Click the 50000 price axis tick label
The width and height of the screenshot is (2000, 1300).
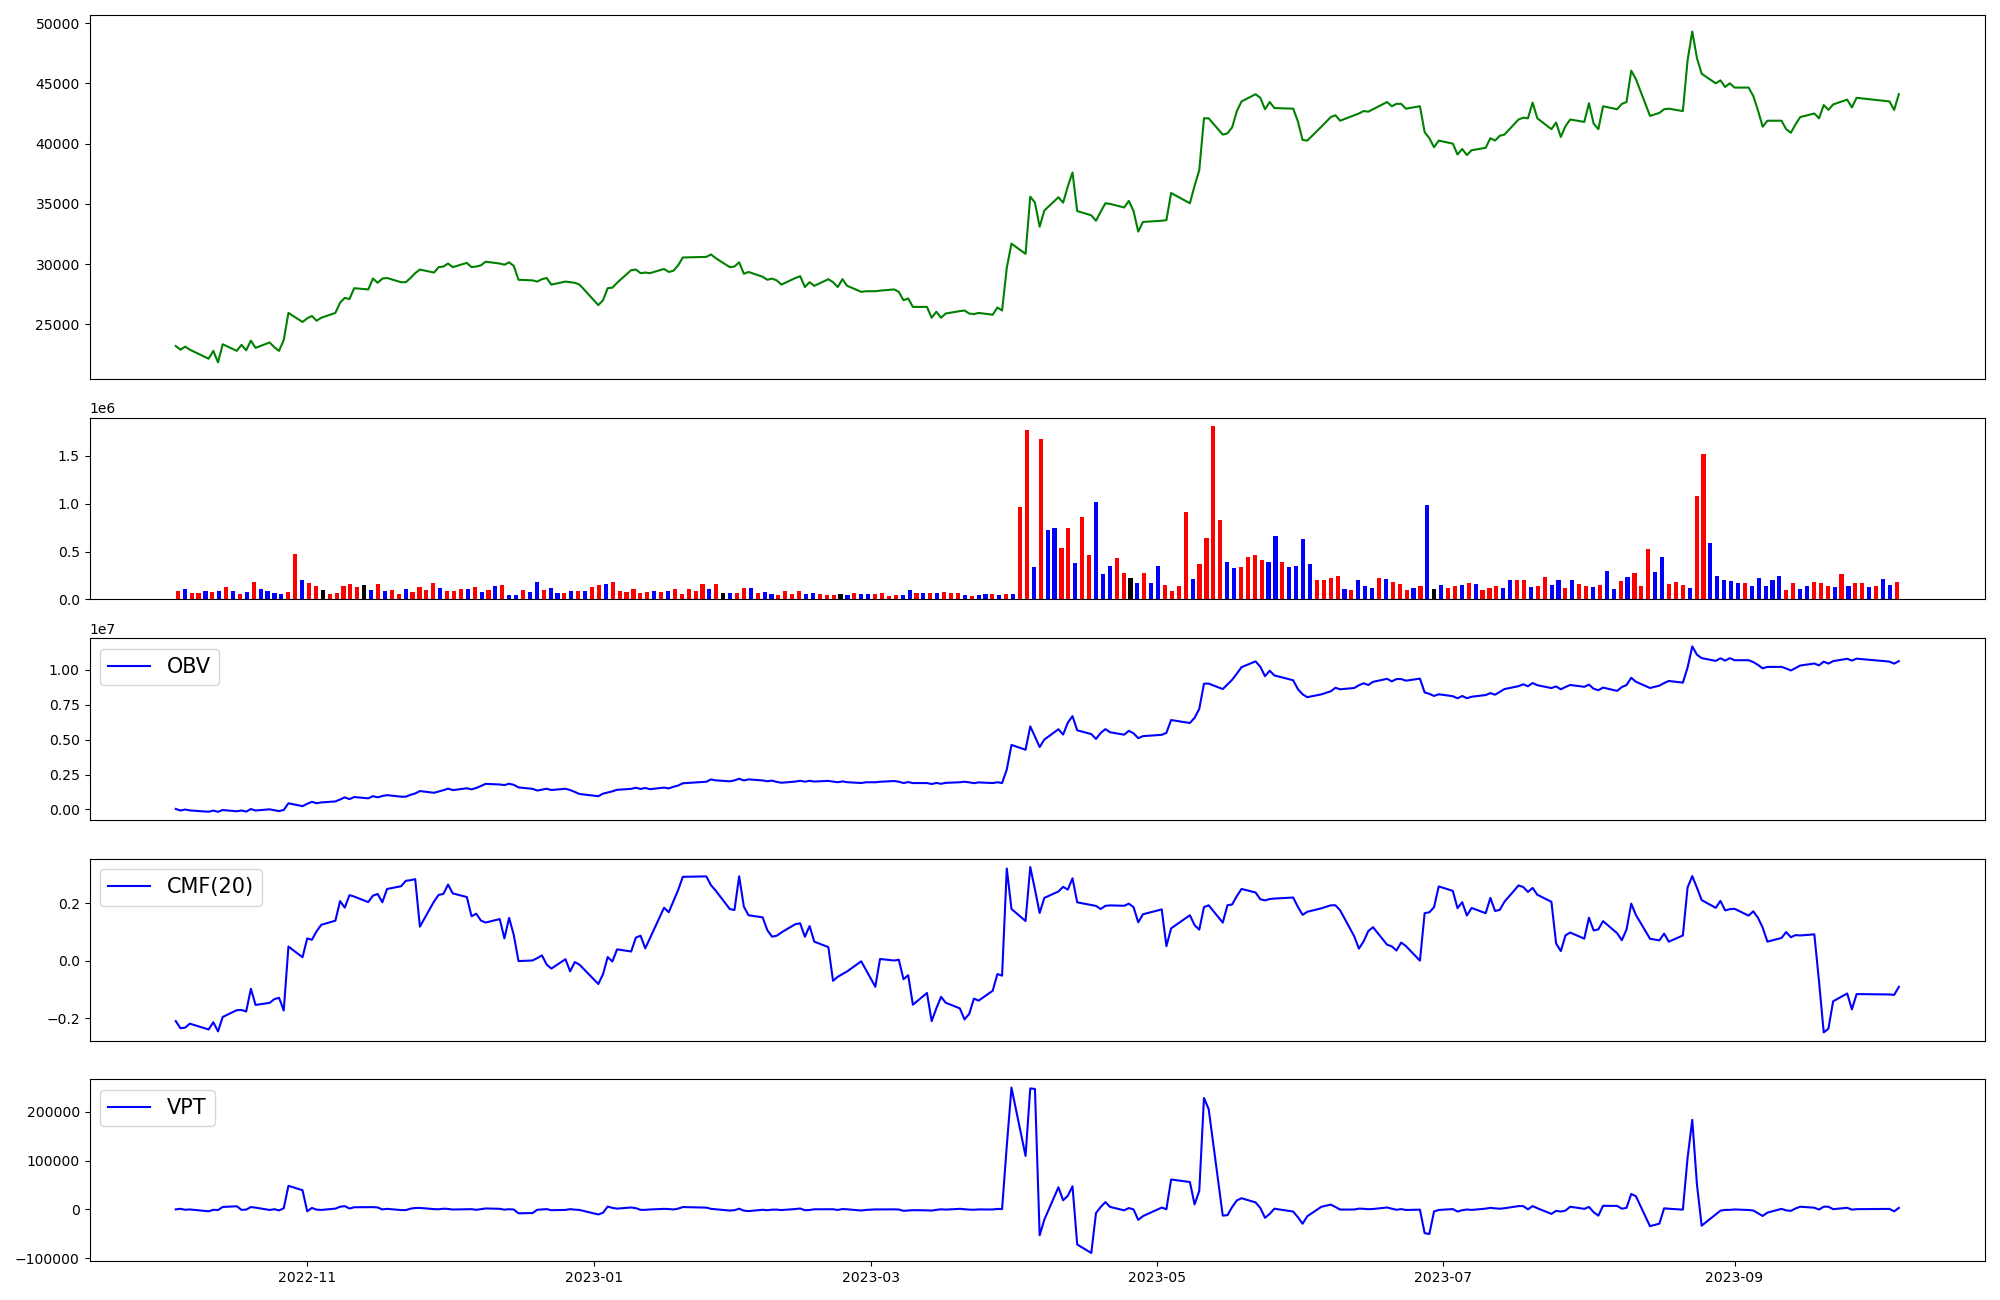(x=57, y=24)
